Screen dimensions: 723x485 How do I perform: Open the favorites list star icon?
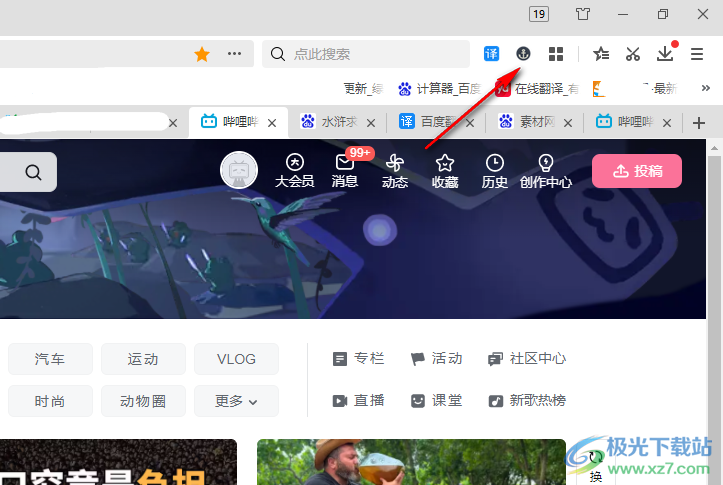[x=600, y=54]
